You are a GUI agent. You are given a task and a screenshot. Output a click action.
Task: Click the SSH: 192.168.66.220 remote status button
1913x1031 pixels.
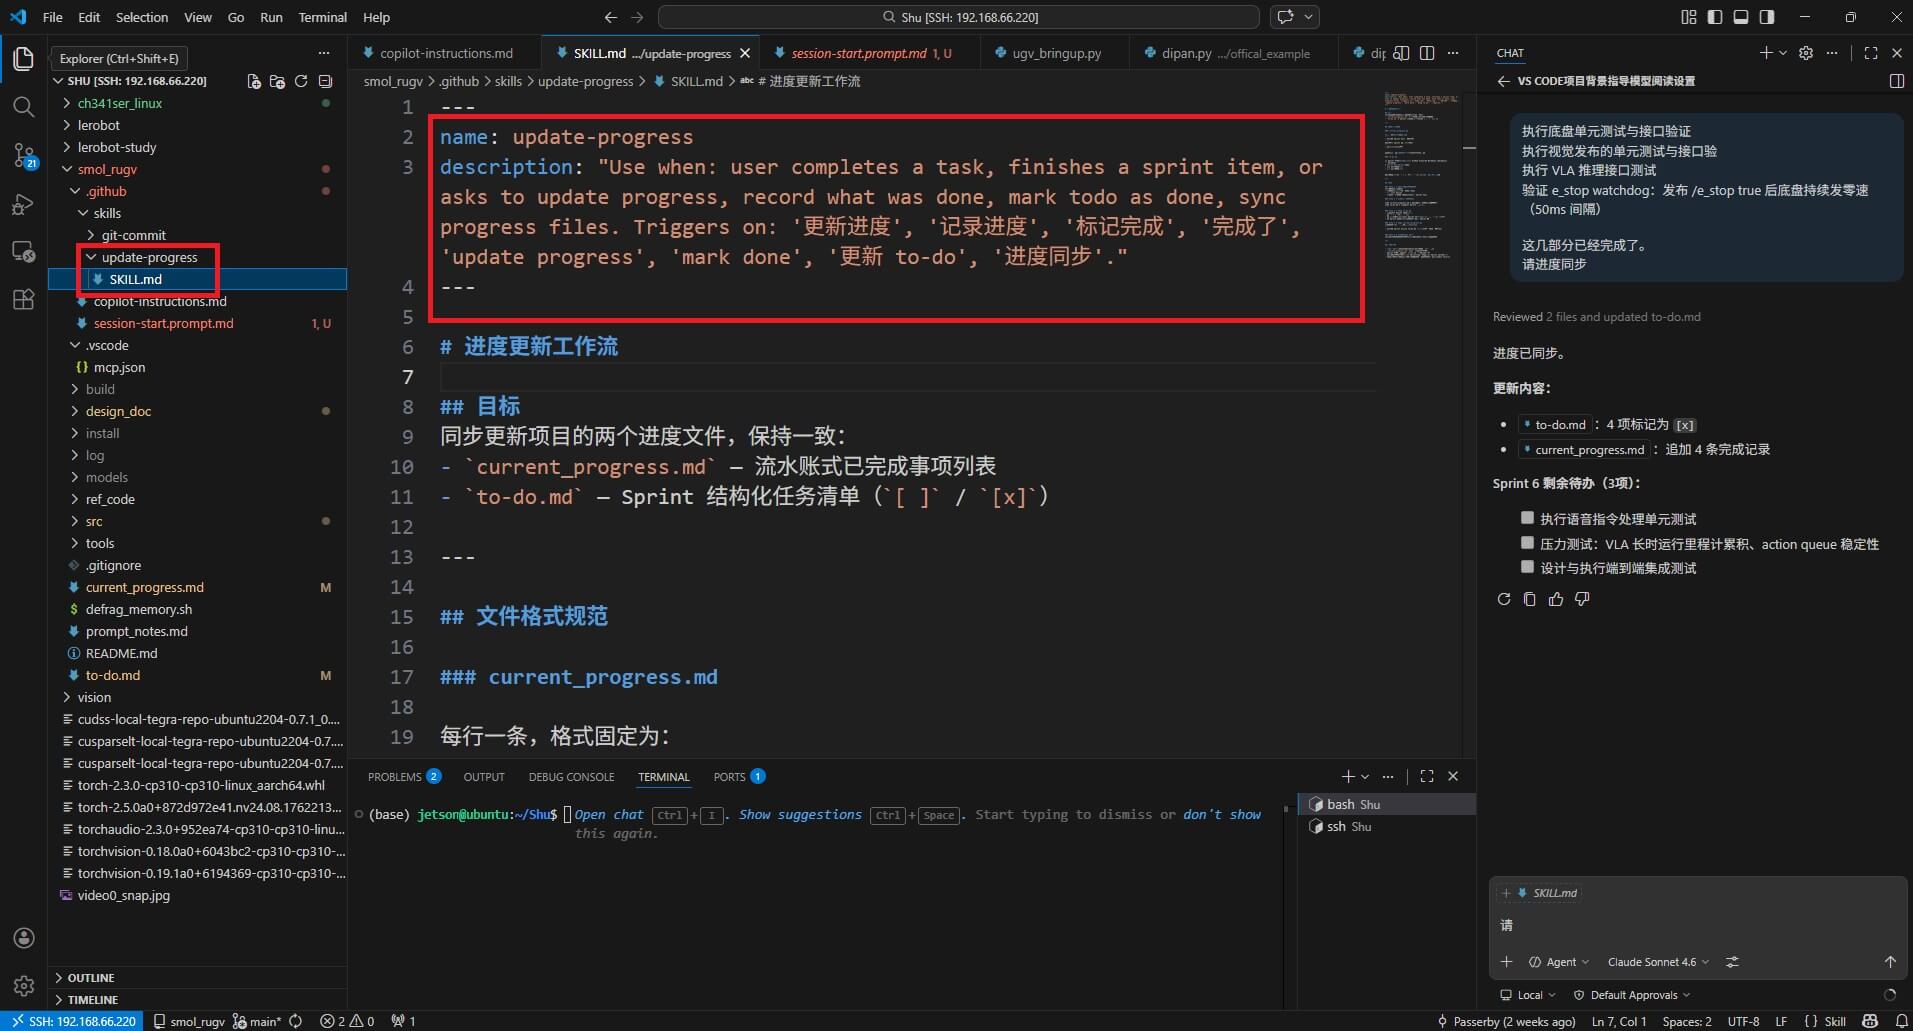[x=74, y=1021]
